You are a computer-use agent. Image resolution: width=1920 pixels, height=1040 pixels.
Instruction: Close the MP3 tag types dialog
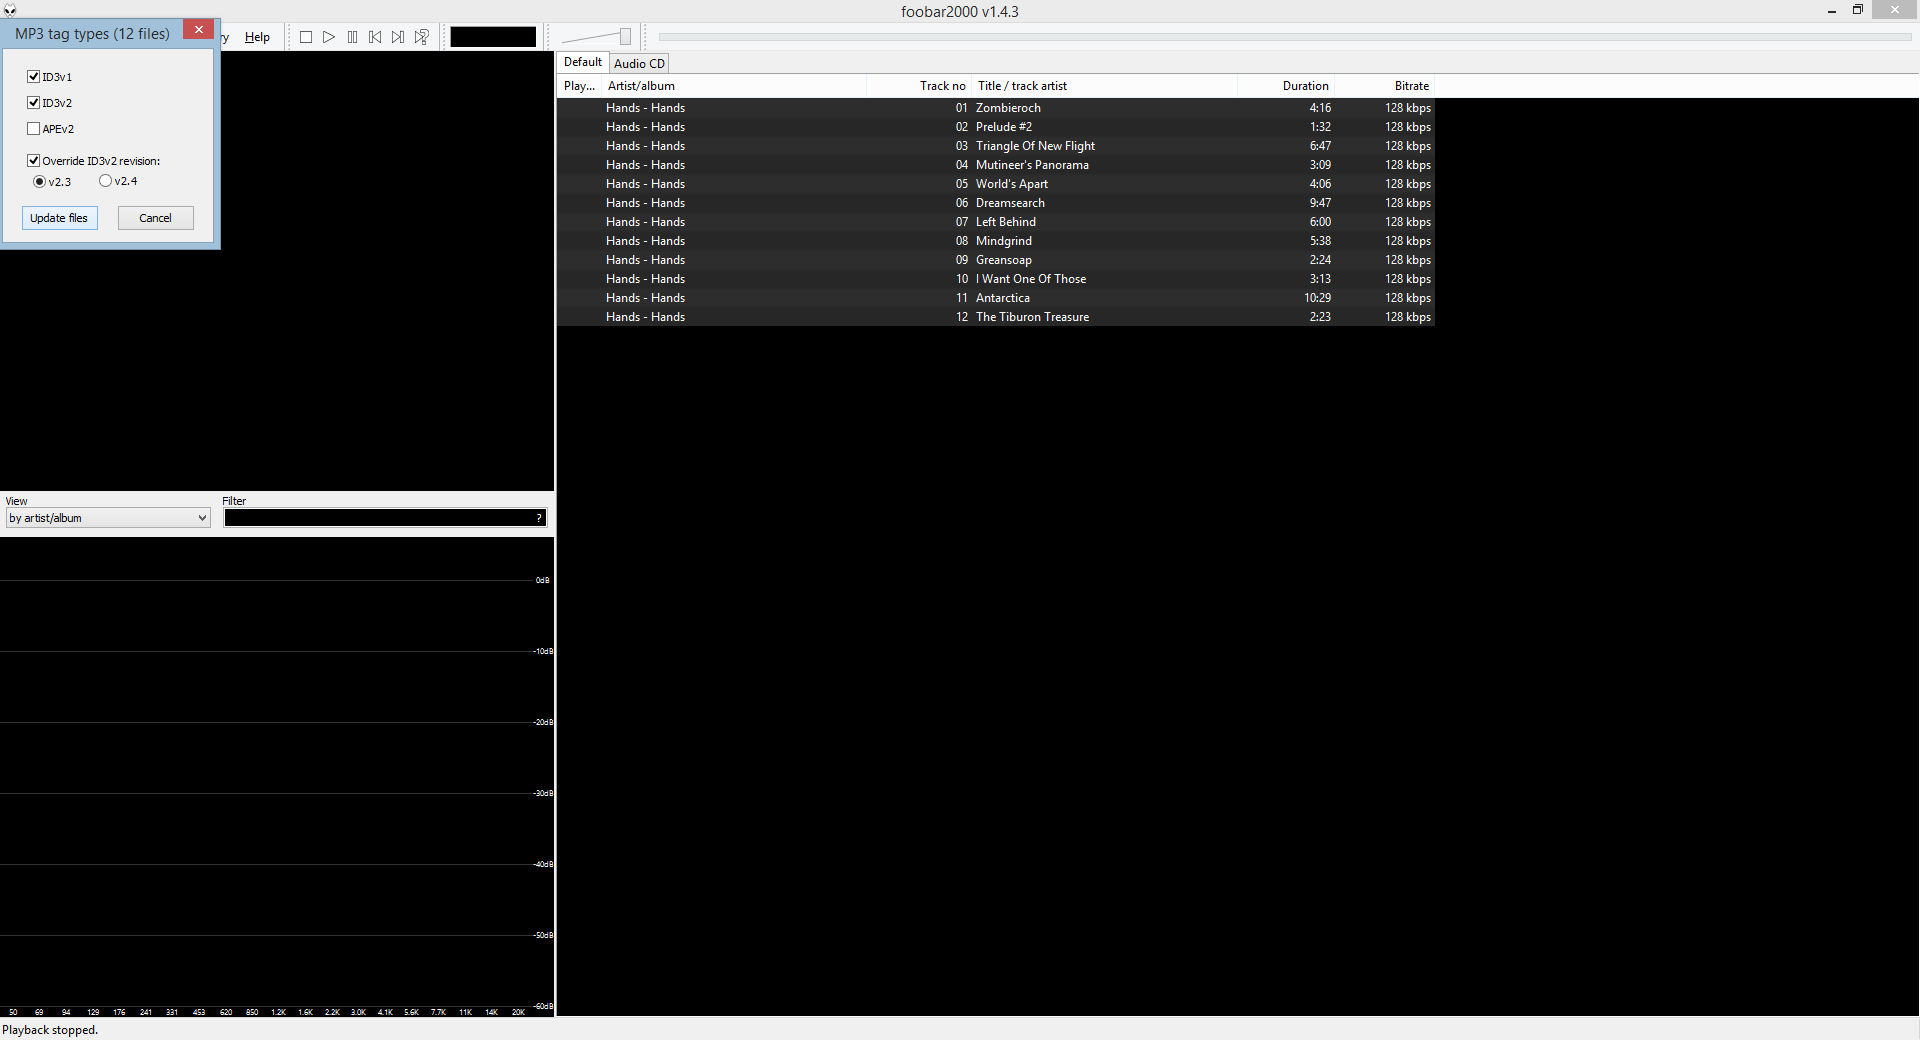198,30
